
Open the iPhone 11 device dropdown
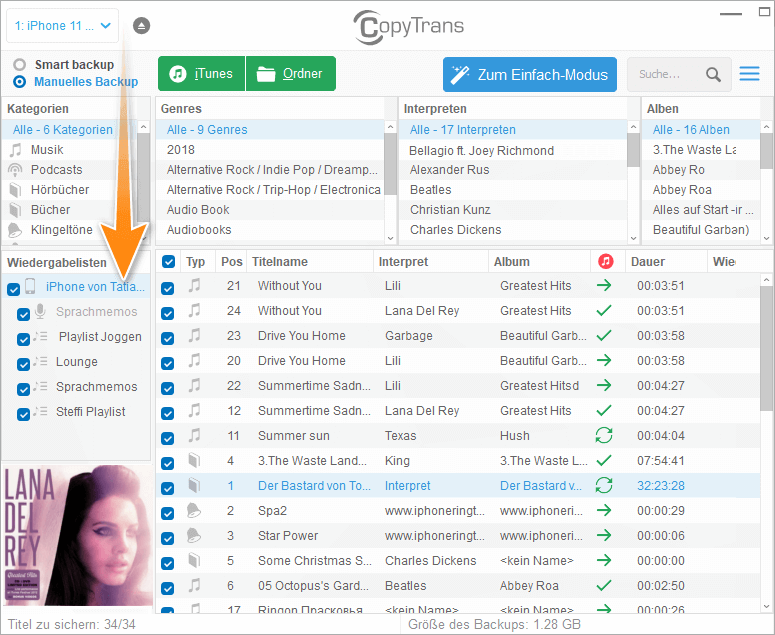(x=62, y=26)
